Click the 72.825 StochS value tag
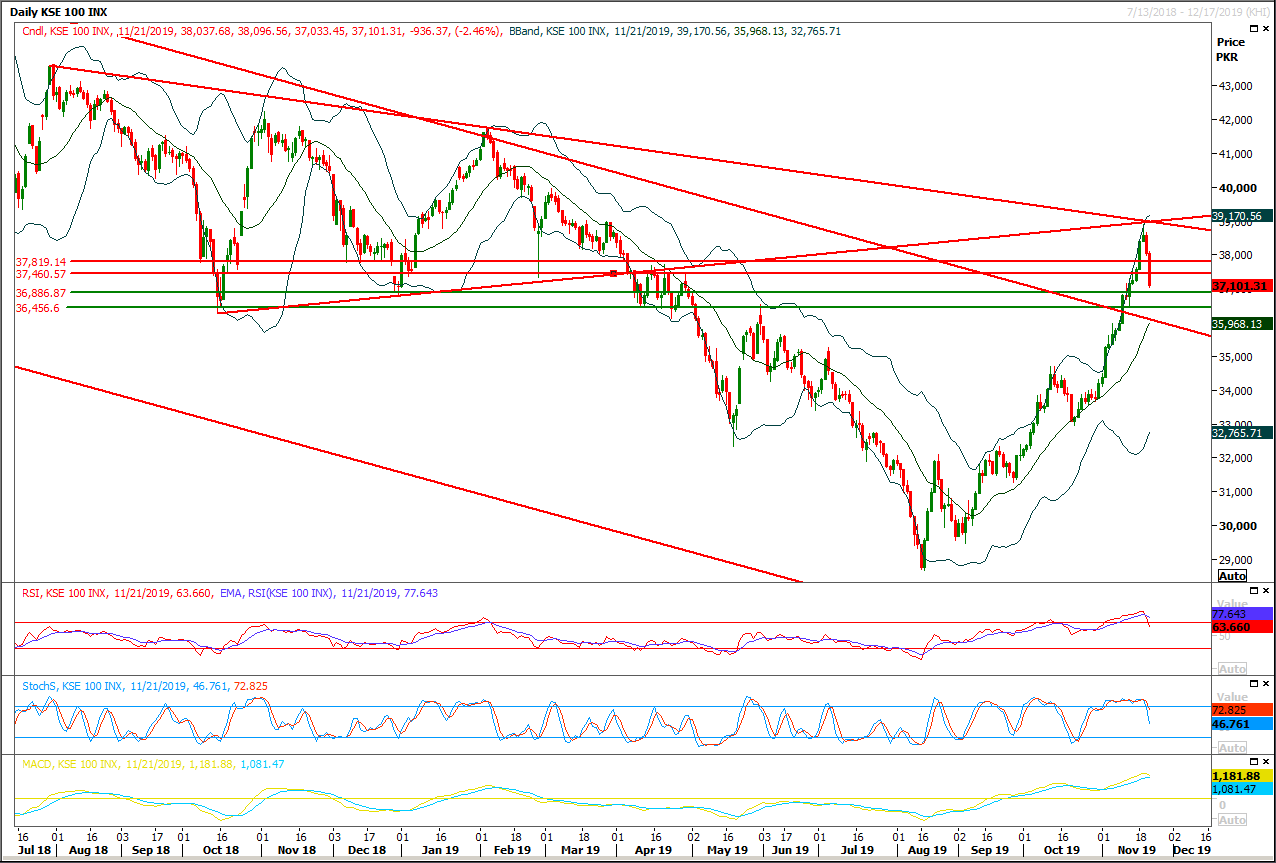The image size is (1276, 863). (1242, 709)
